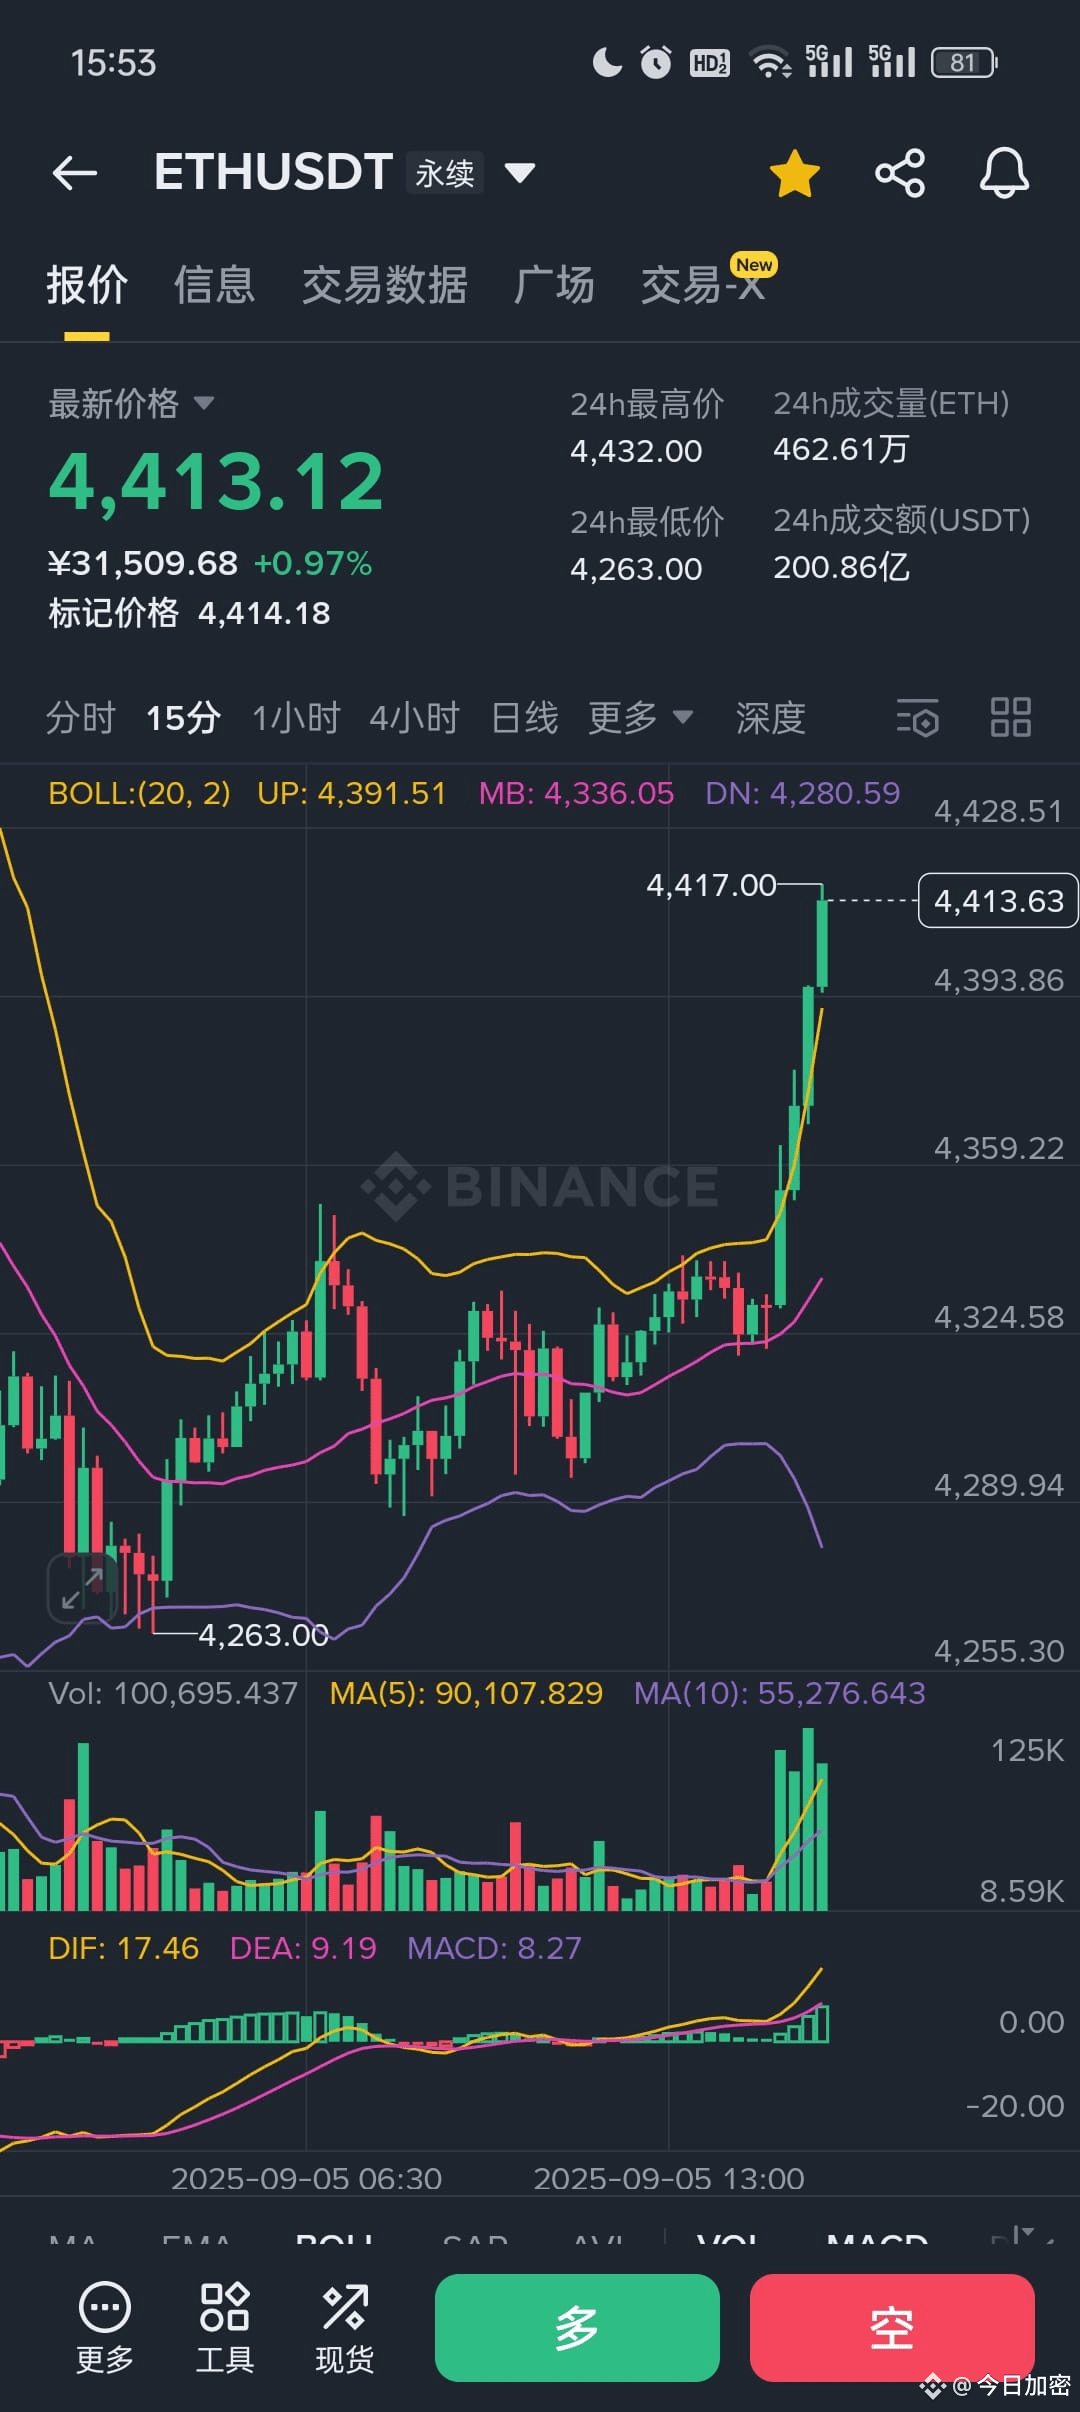Expand chart to fullscreen with the arrows icon
The width and height of the screenshot is (1080, 2412).
coord(83,1587)
